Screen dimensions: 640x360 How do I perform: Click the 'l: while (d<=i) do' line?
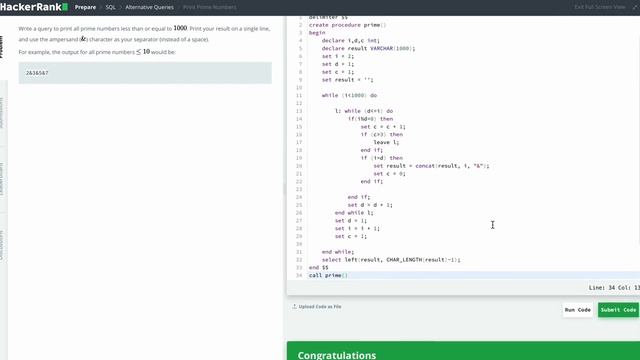(x=364, y=111)
